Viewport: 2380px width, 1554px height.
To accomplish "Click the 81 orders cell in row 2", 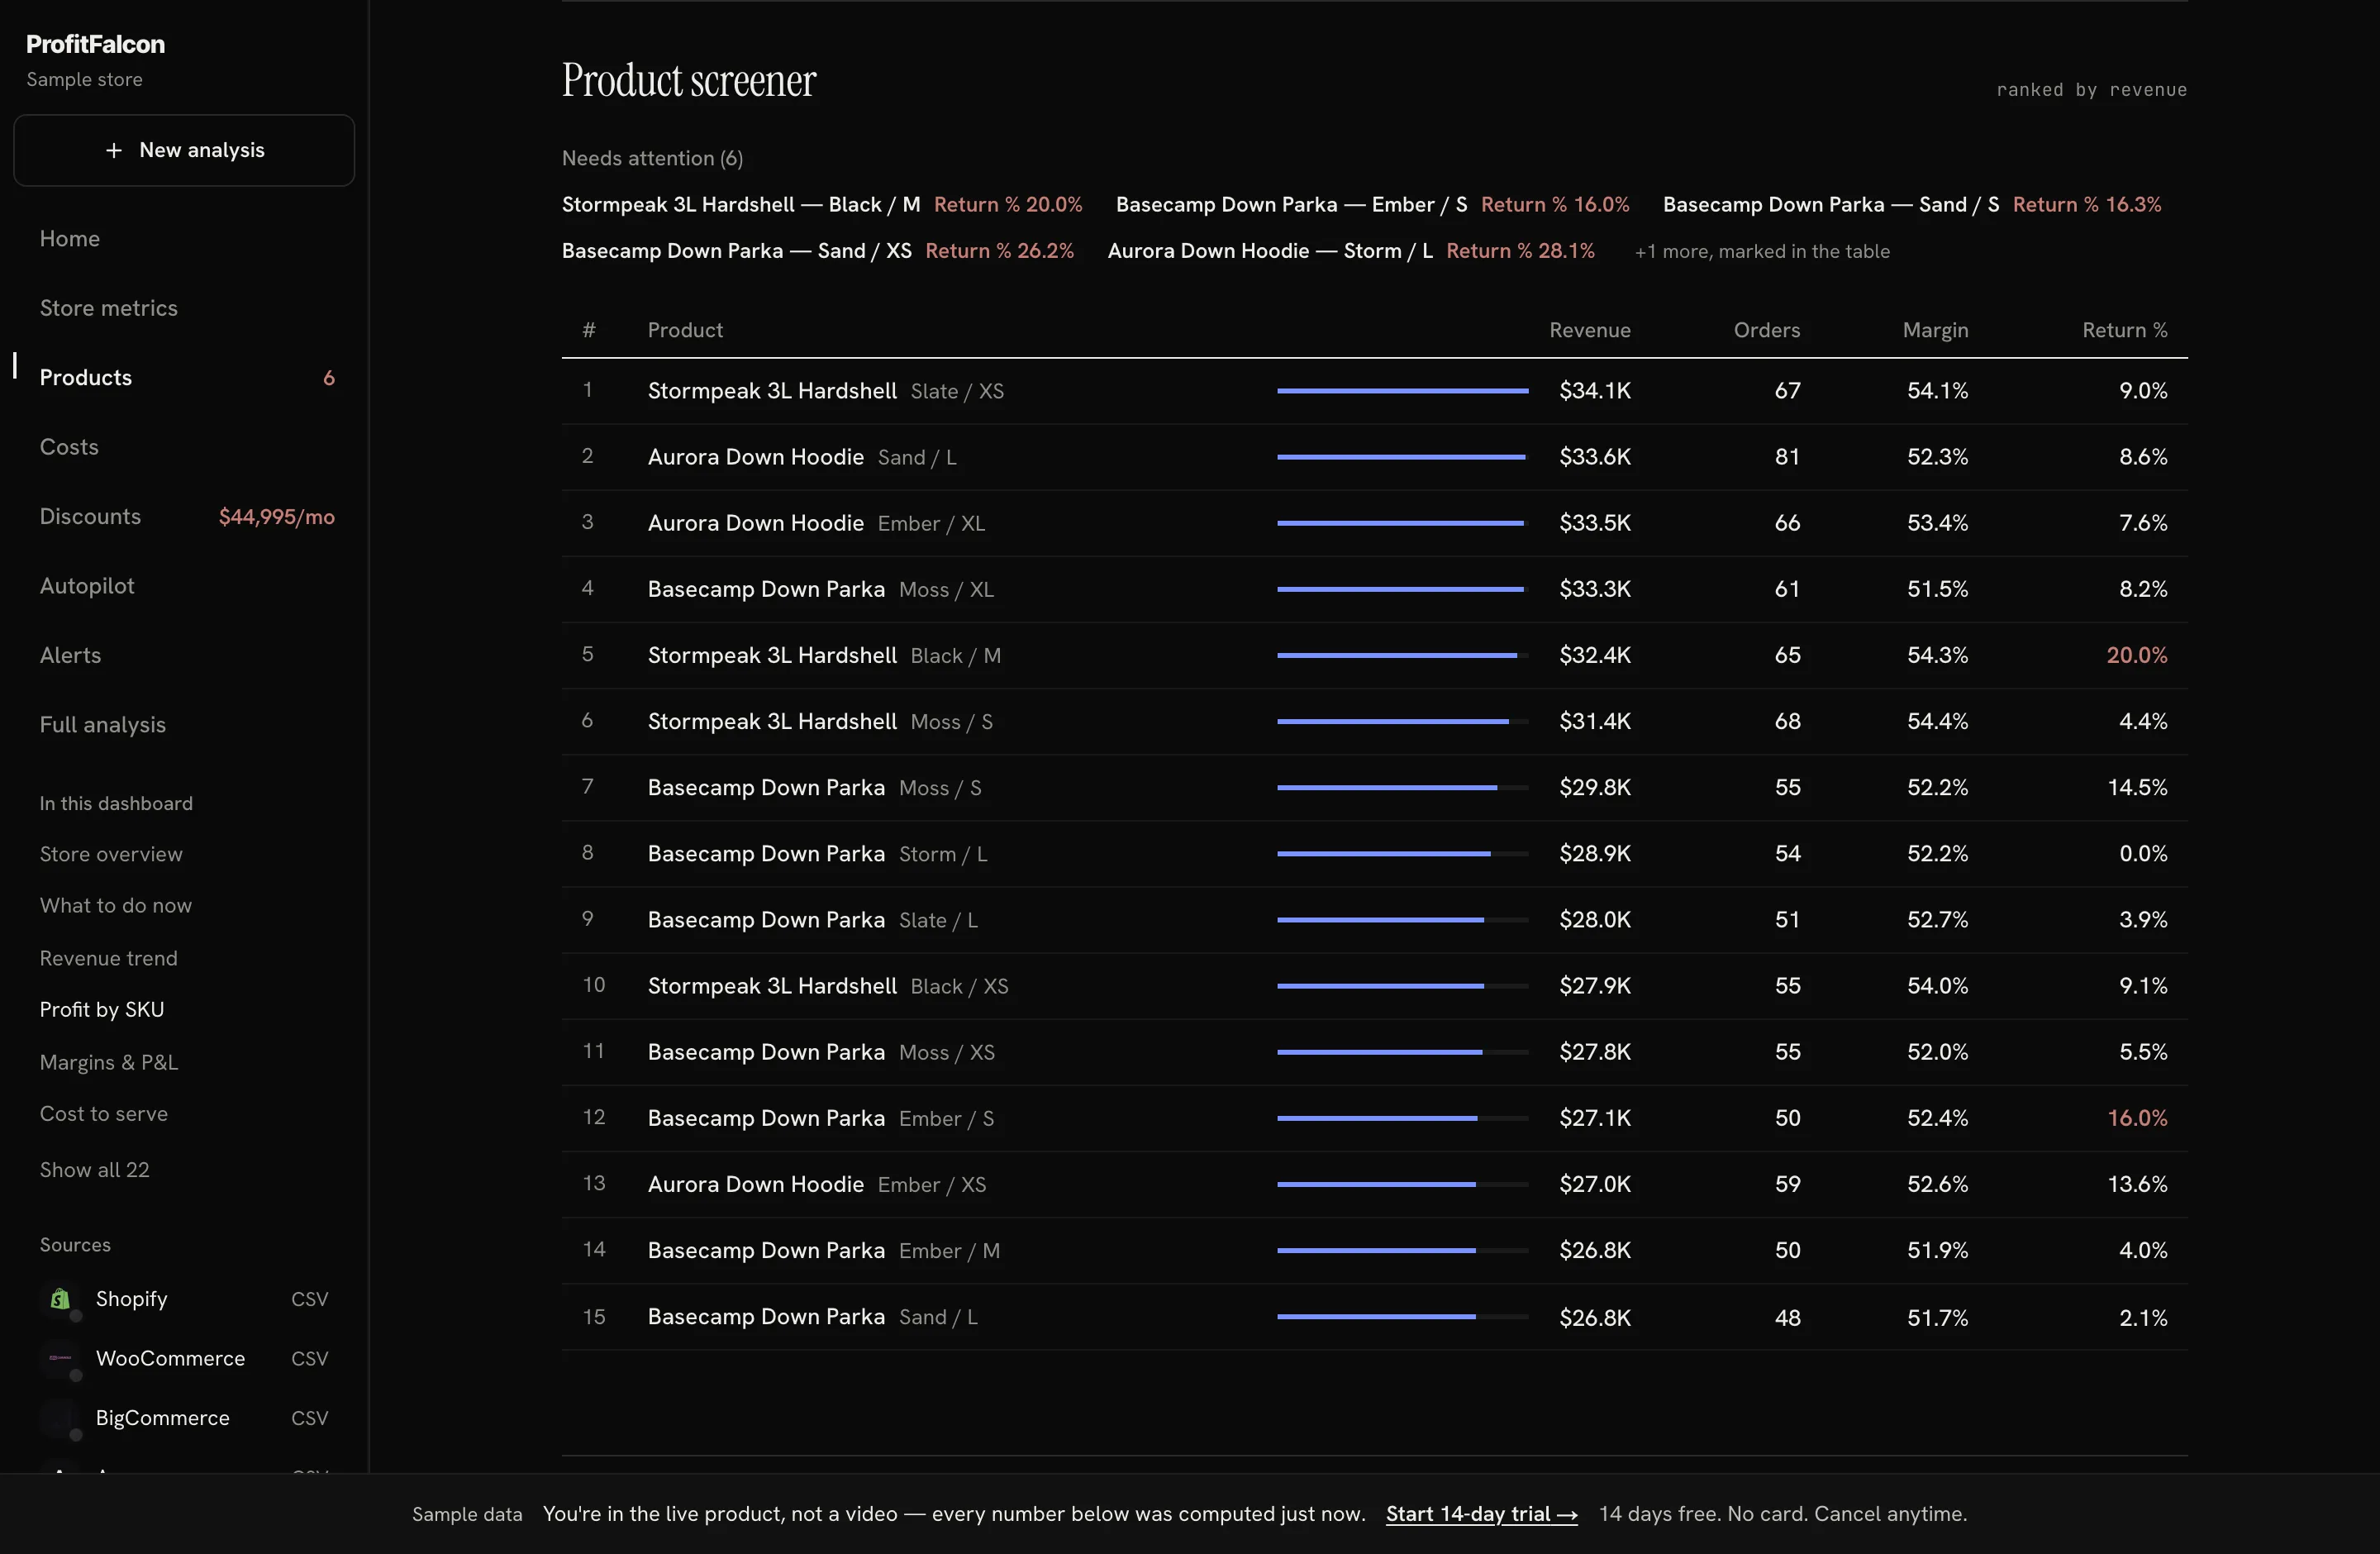I will click(1787, 457).
